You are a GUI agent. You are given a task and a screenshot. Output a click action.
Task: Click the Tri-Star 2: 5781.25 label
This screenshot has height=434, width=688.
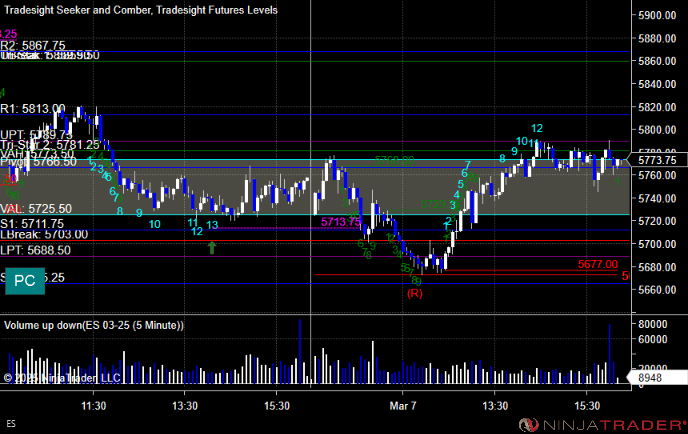tap(50, 144)
